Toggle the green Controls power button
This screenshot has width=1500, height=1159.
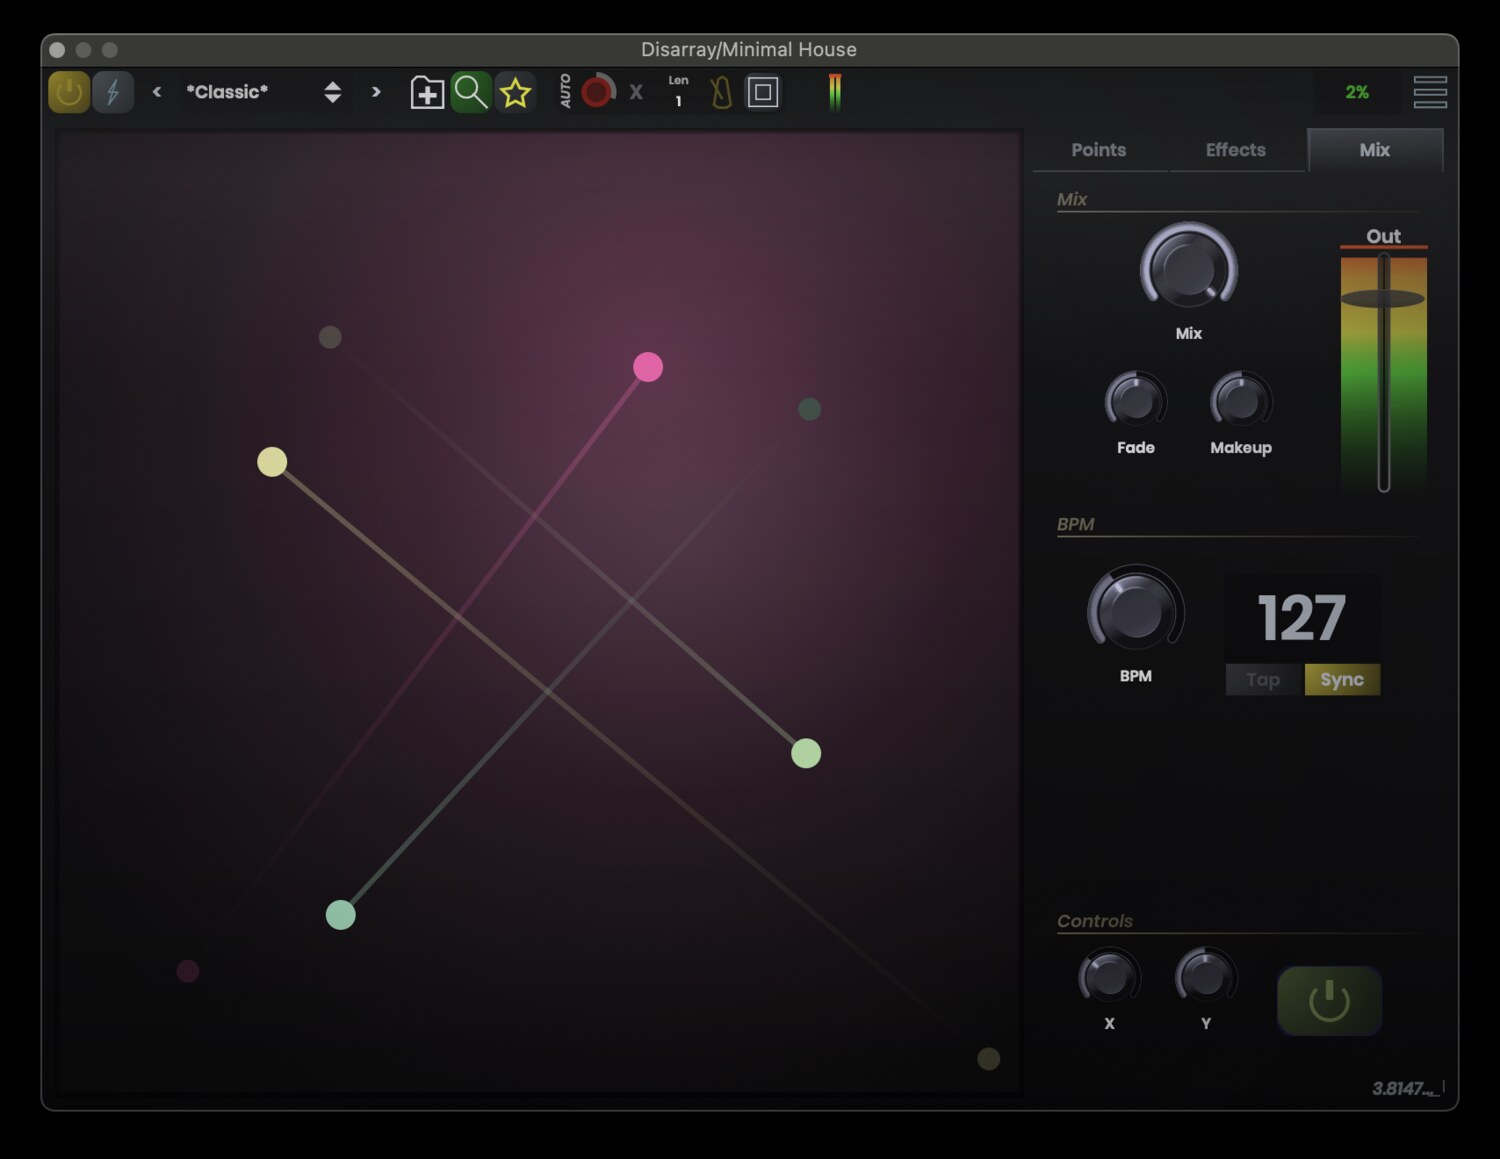tap(1329, 1000)
